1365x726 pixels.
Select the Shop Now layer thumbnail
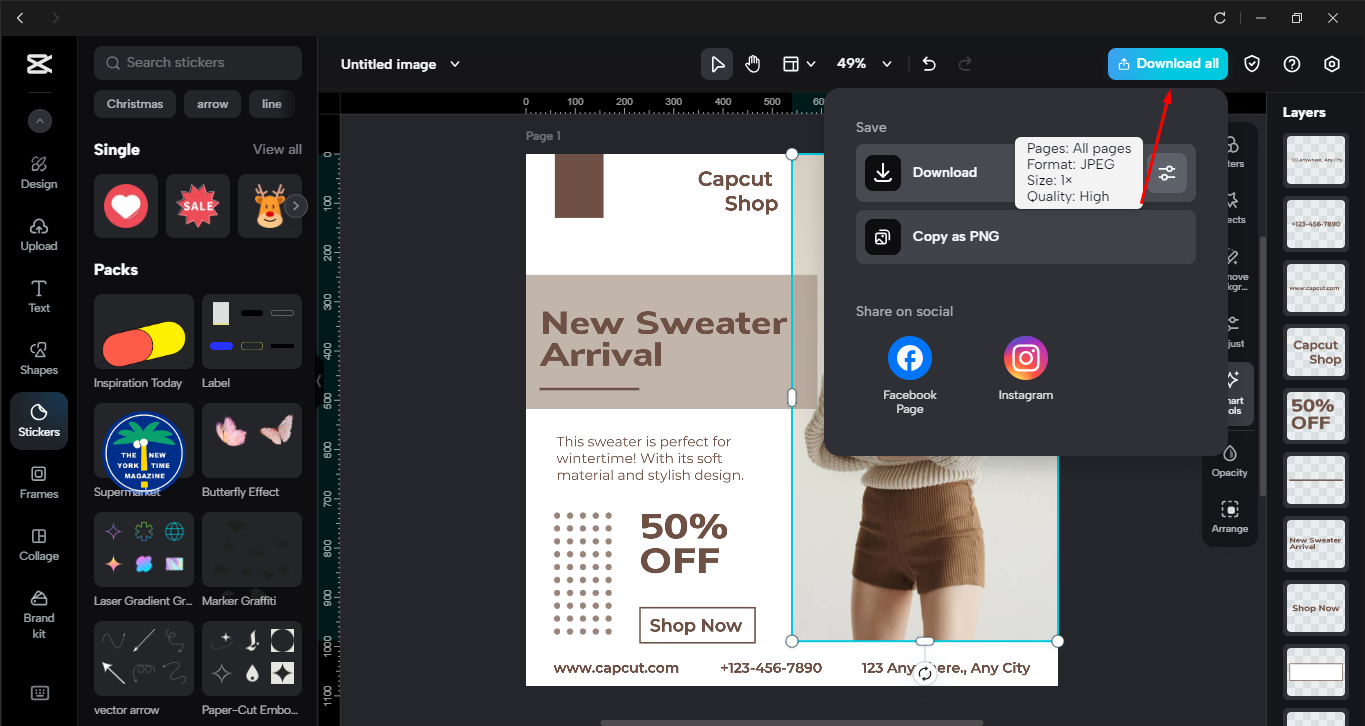click(1315, 608)
